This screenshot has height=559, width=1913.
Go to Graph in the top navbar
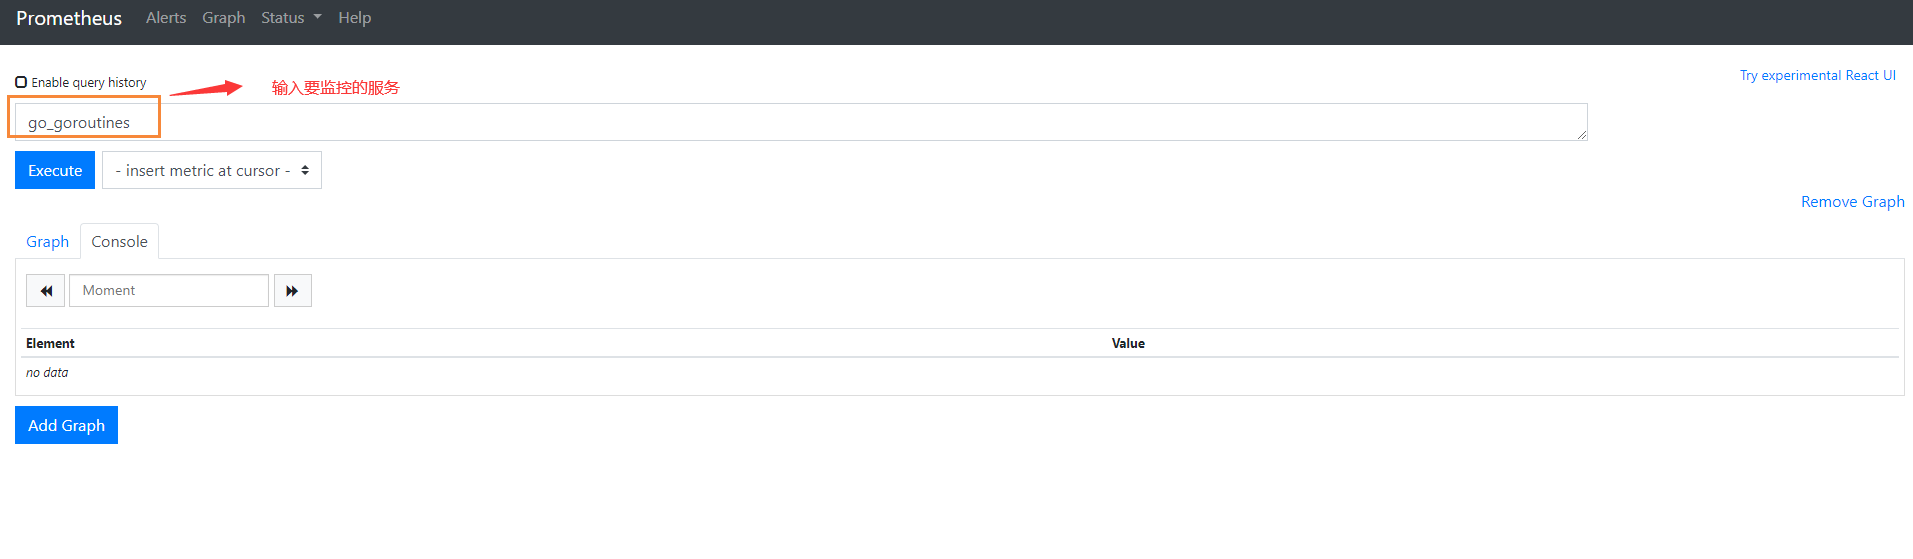pos(223,18)
